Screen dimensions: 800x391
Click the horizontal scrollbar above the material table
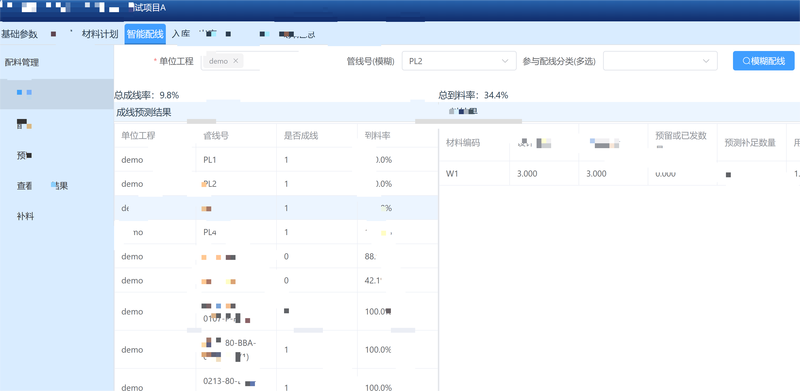[468, 121]
